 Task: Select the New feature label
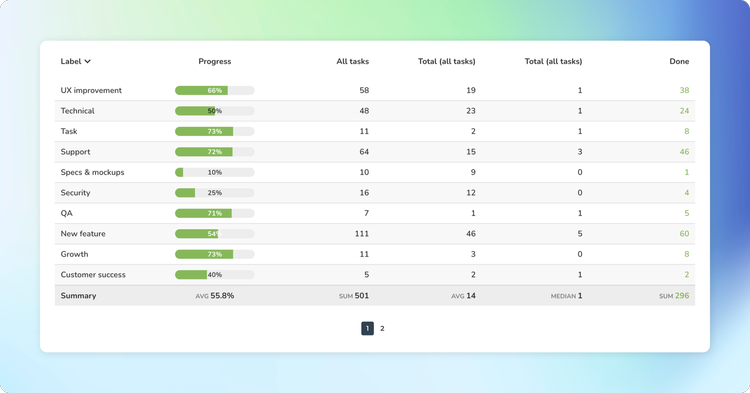click(83, 234)
